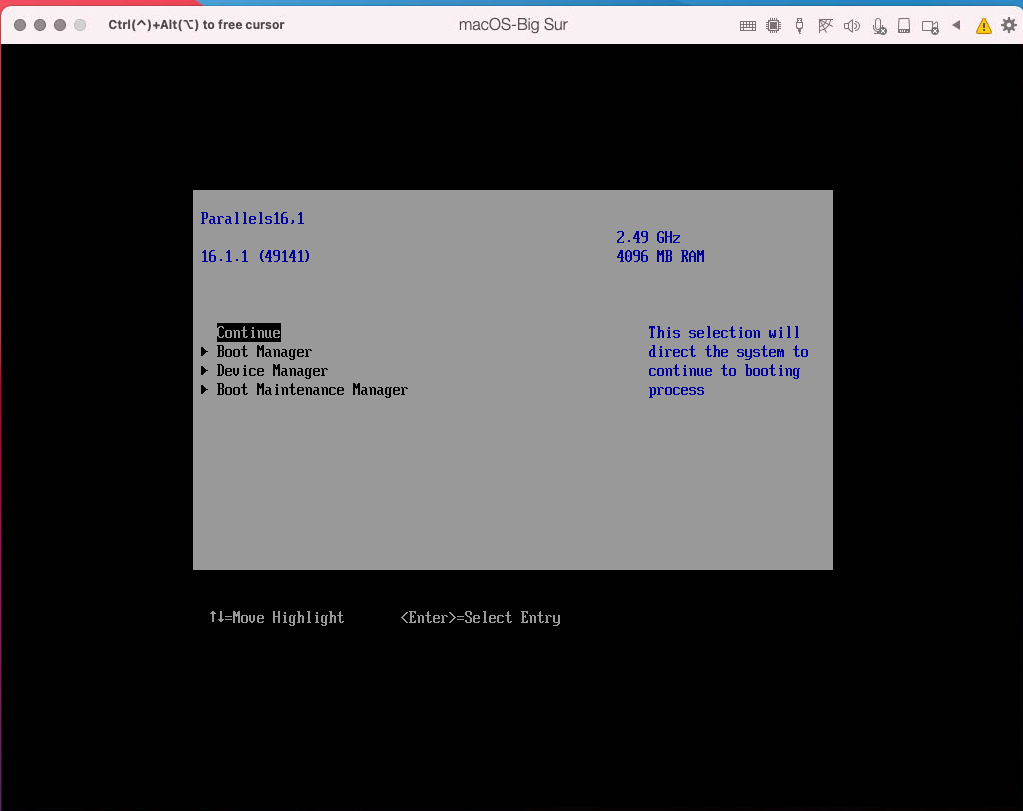Open the hard disk drive icon
1023x811 pixels.
pos(904,26)
